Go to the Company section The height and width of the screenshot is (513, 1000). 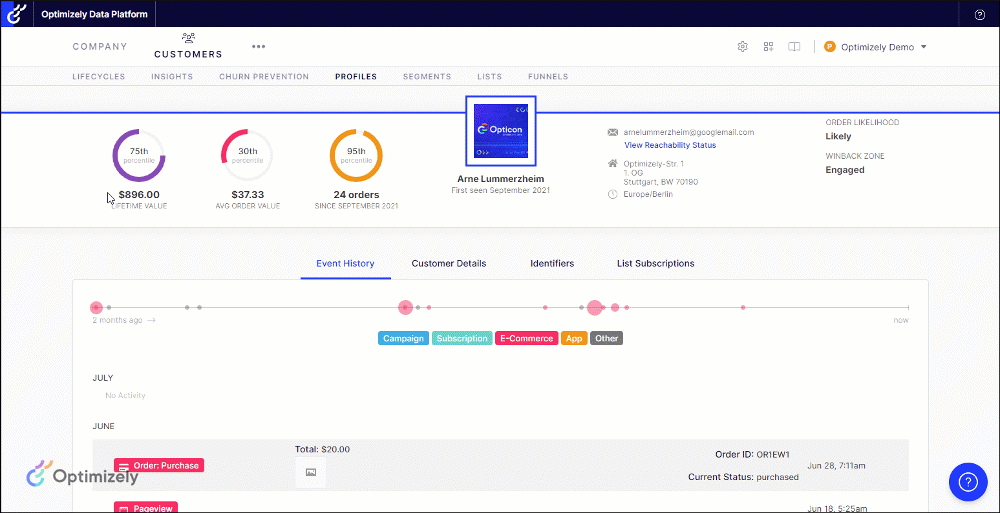99,47
